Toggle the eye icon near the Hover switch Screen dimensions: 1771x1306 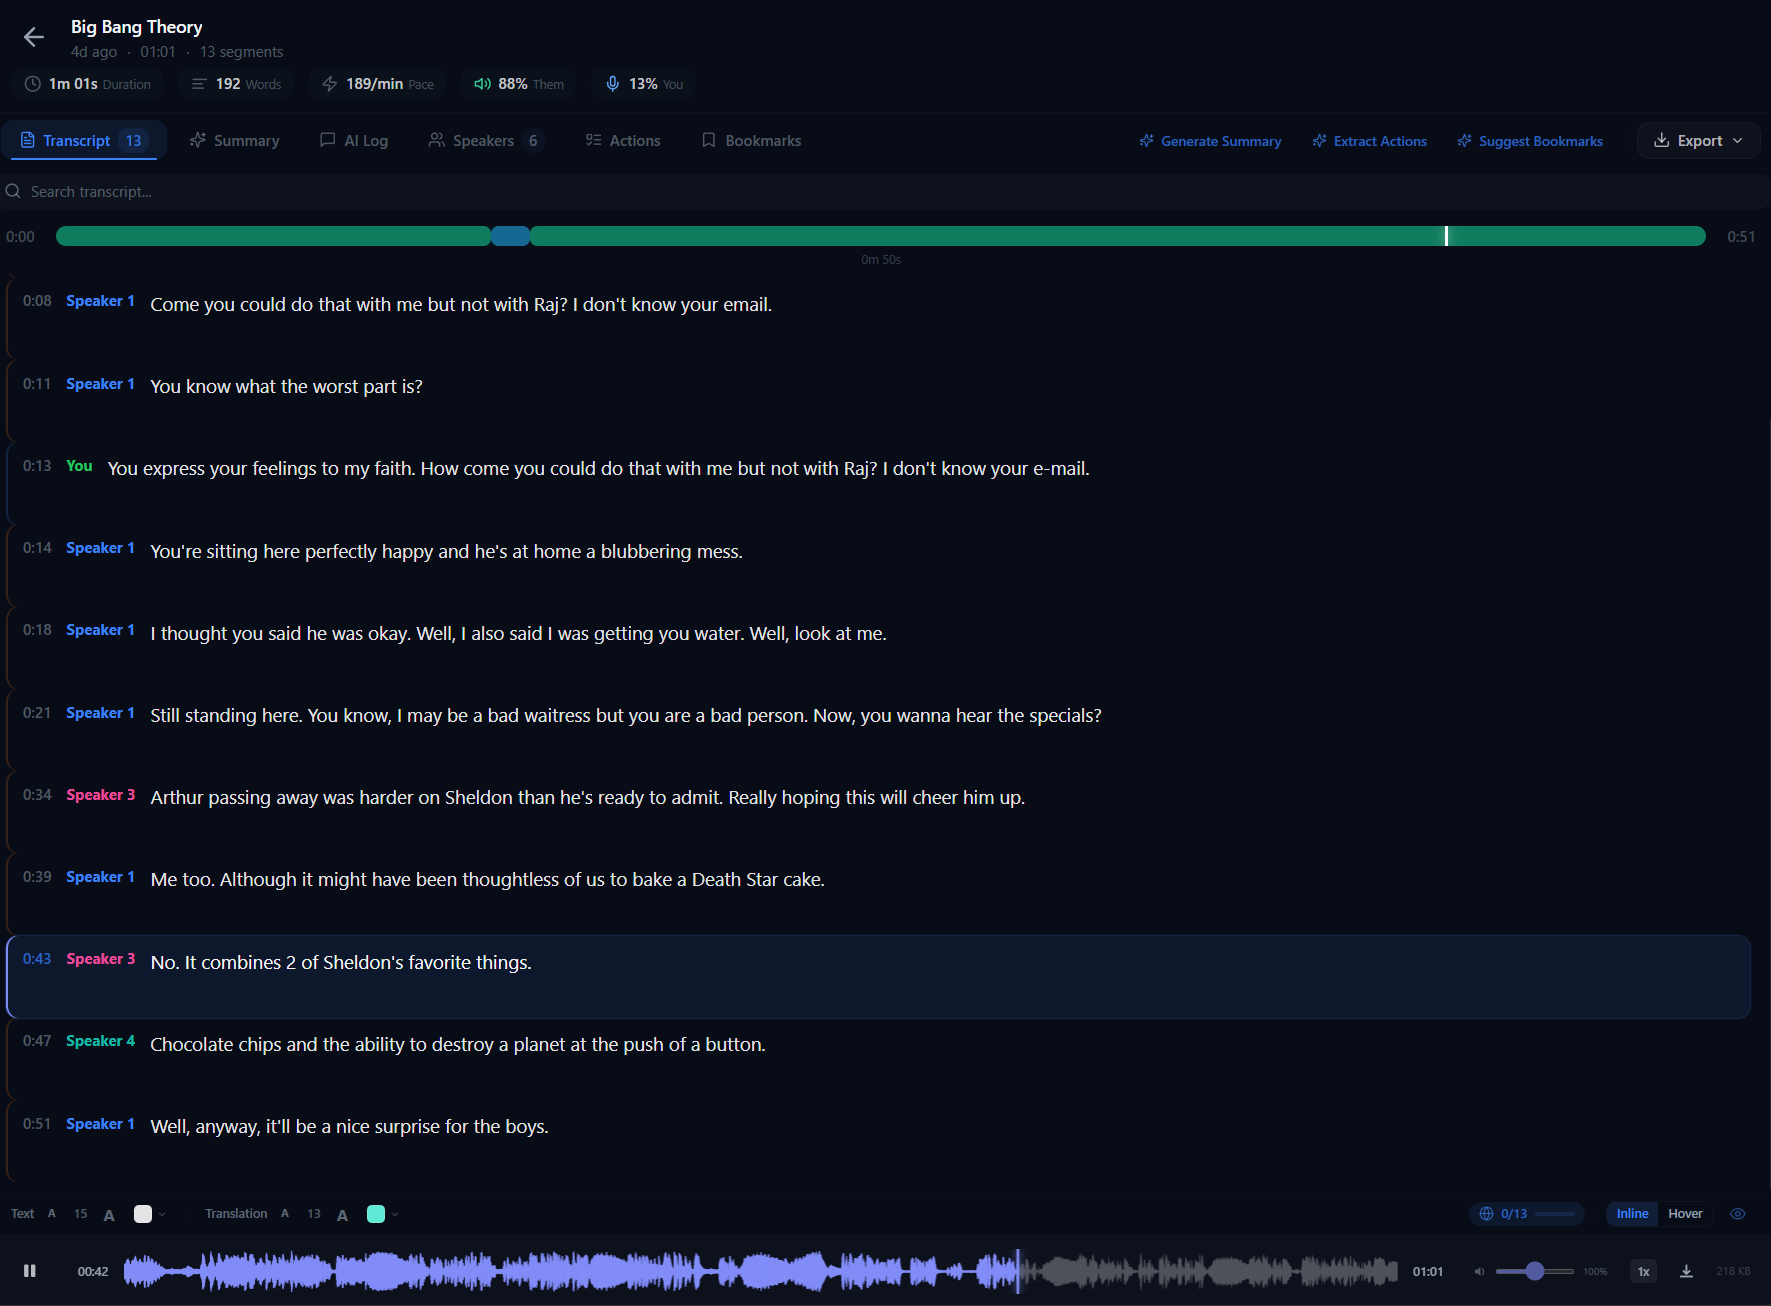(x=1738, y=1213)
